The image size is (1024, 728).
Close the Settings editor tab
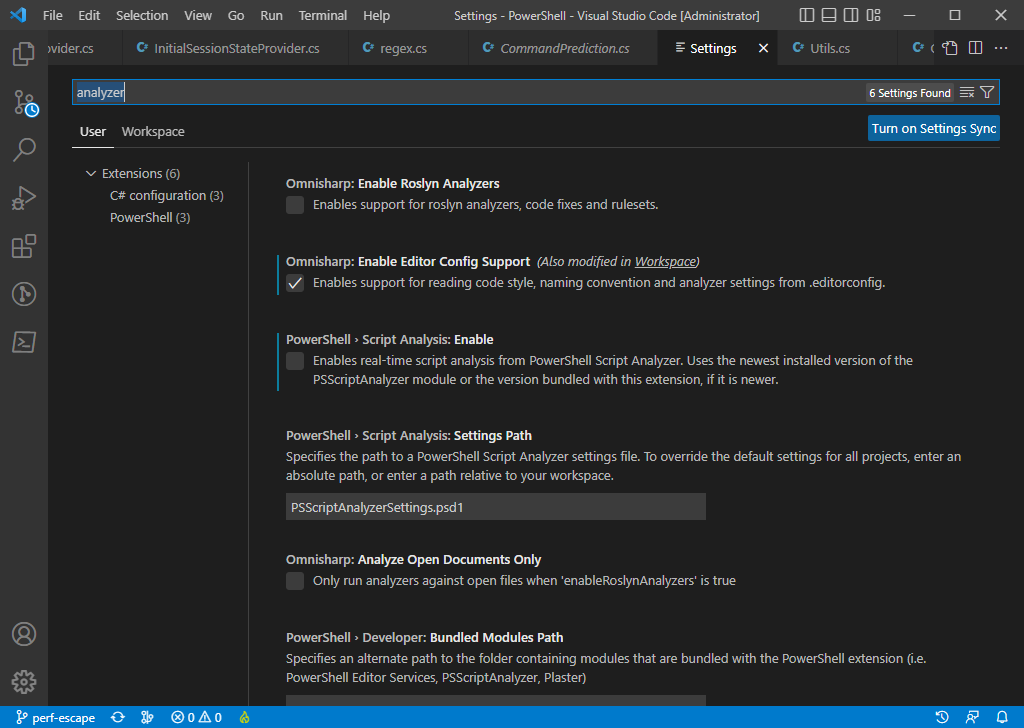[x=763, y=48]
